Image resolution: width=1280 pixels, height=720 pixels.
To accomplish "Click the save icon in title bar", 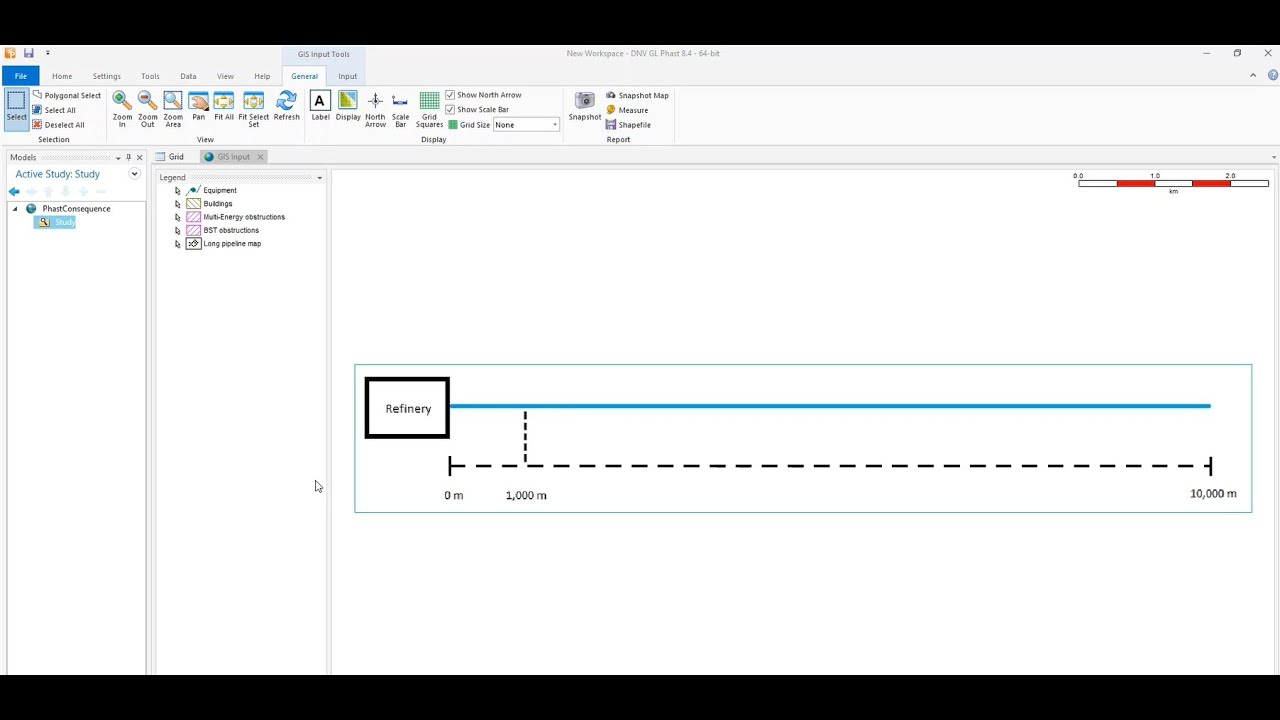I will pyautogui.click(x=29, y=53).
